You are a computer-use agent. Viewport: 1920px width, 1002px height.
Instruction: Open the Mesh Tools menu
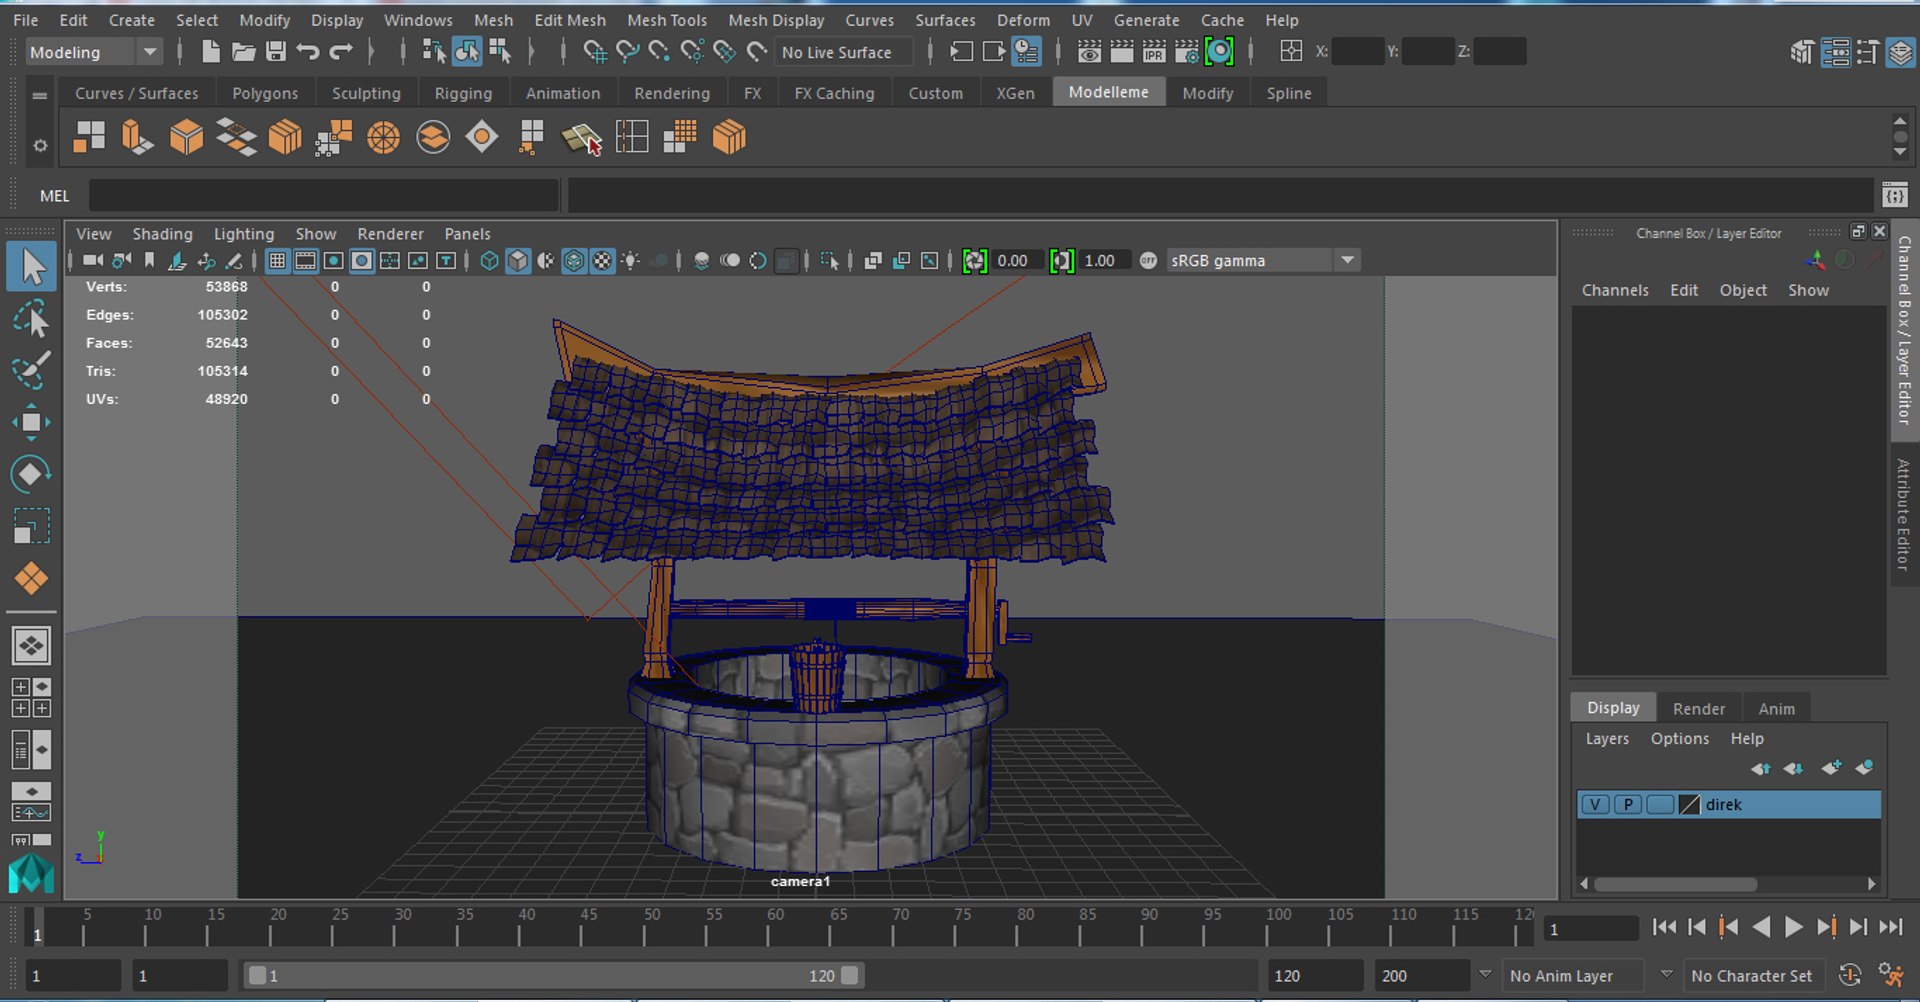(666, 20)
